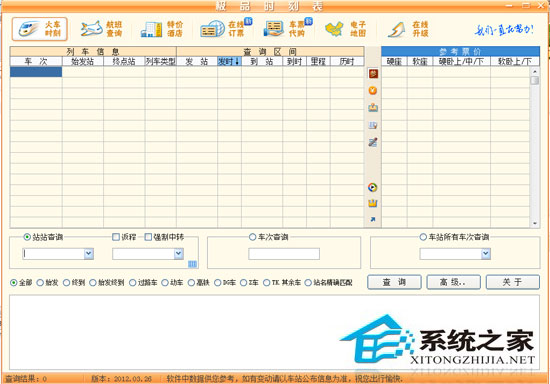The width and height of the screenshot is (550, 384).
Task: Click the gold crown icon
Action: coord(373,203)
